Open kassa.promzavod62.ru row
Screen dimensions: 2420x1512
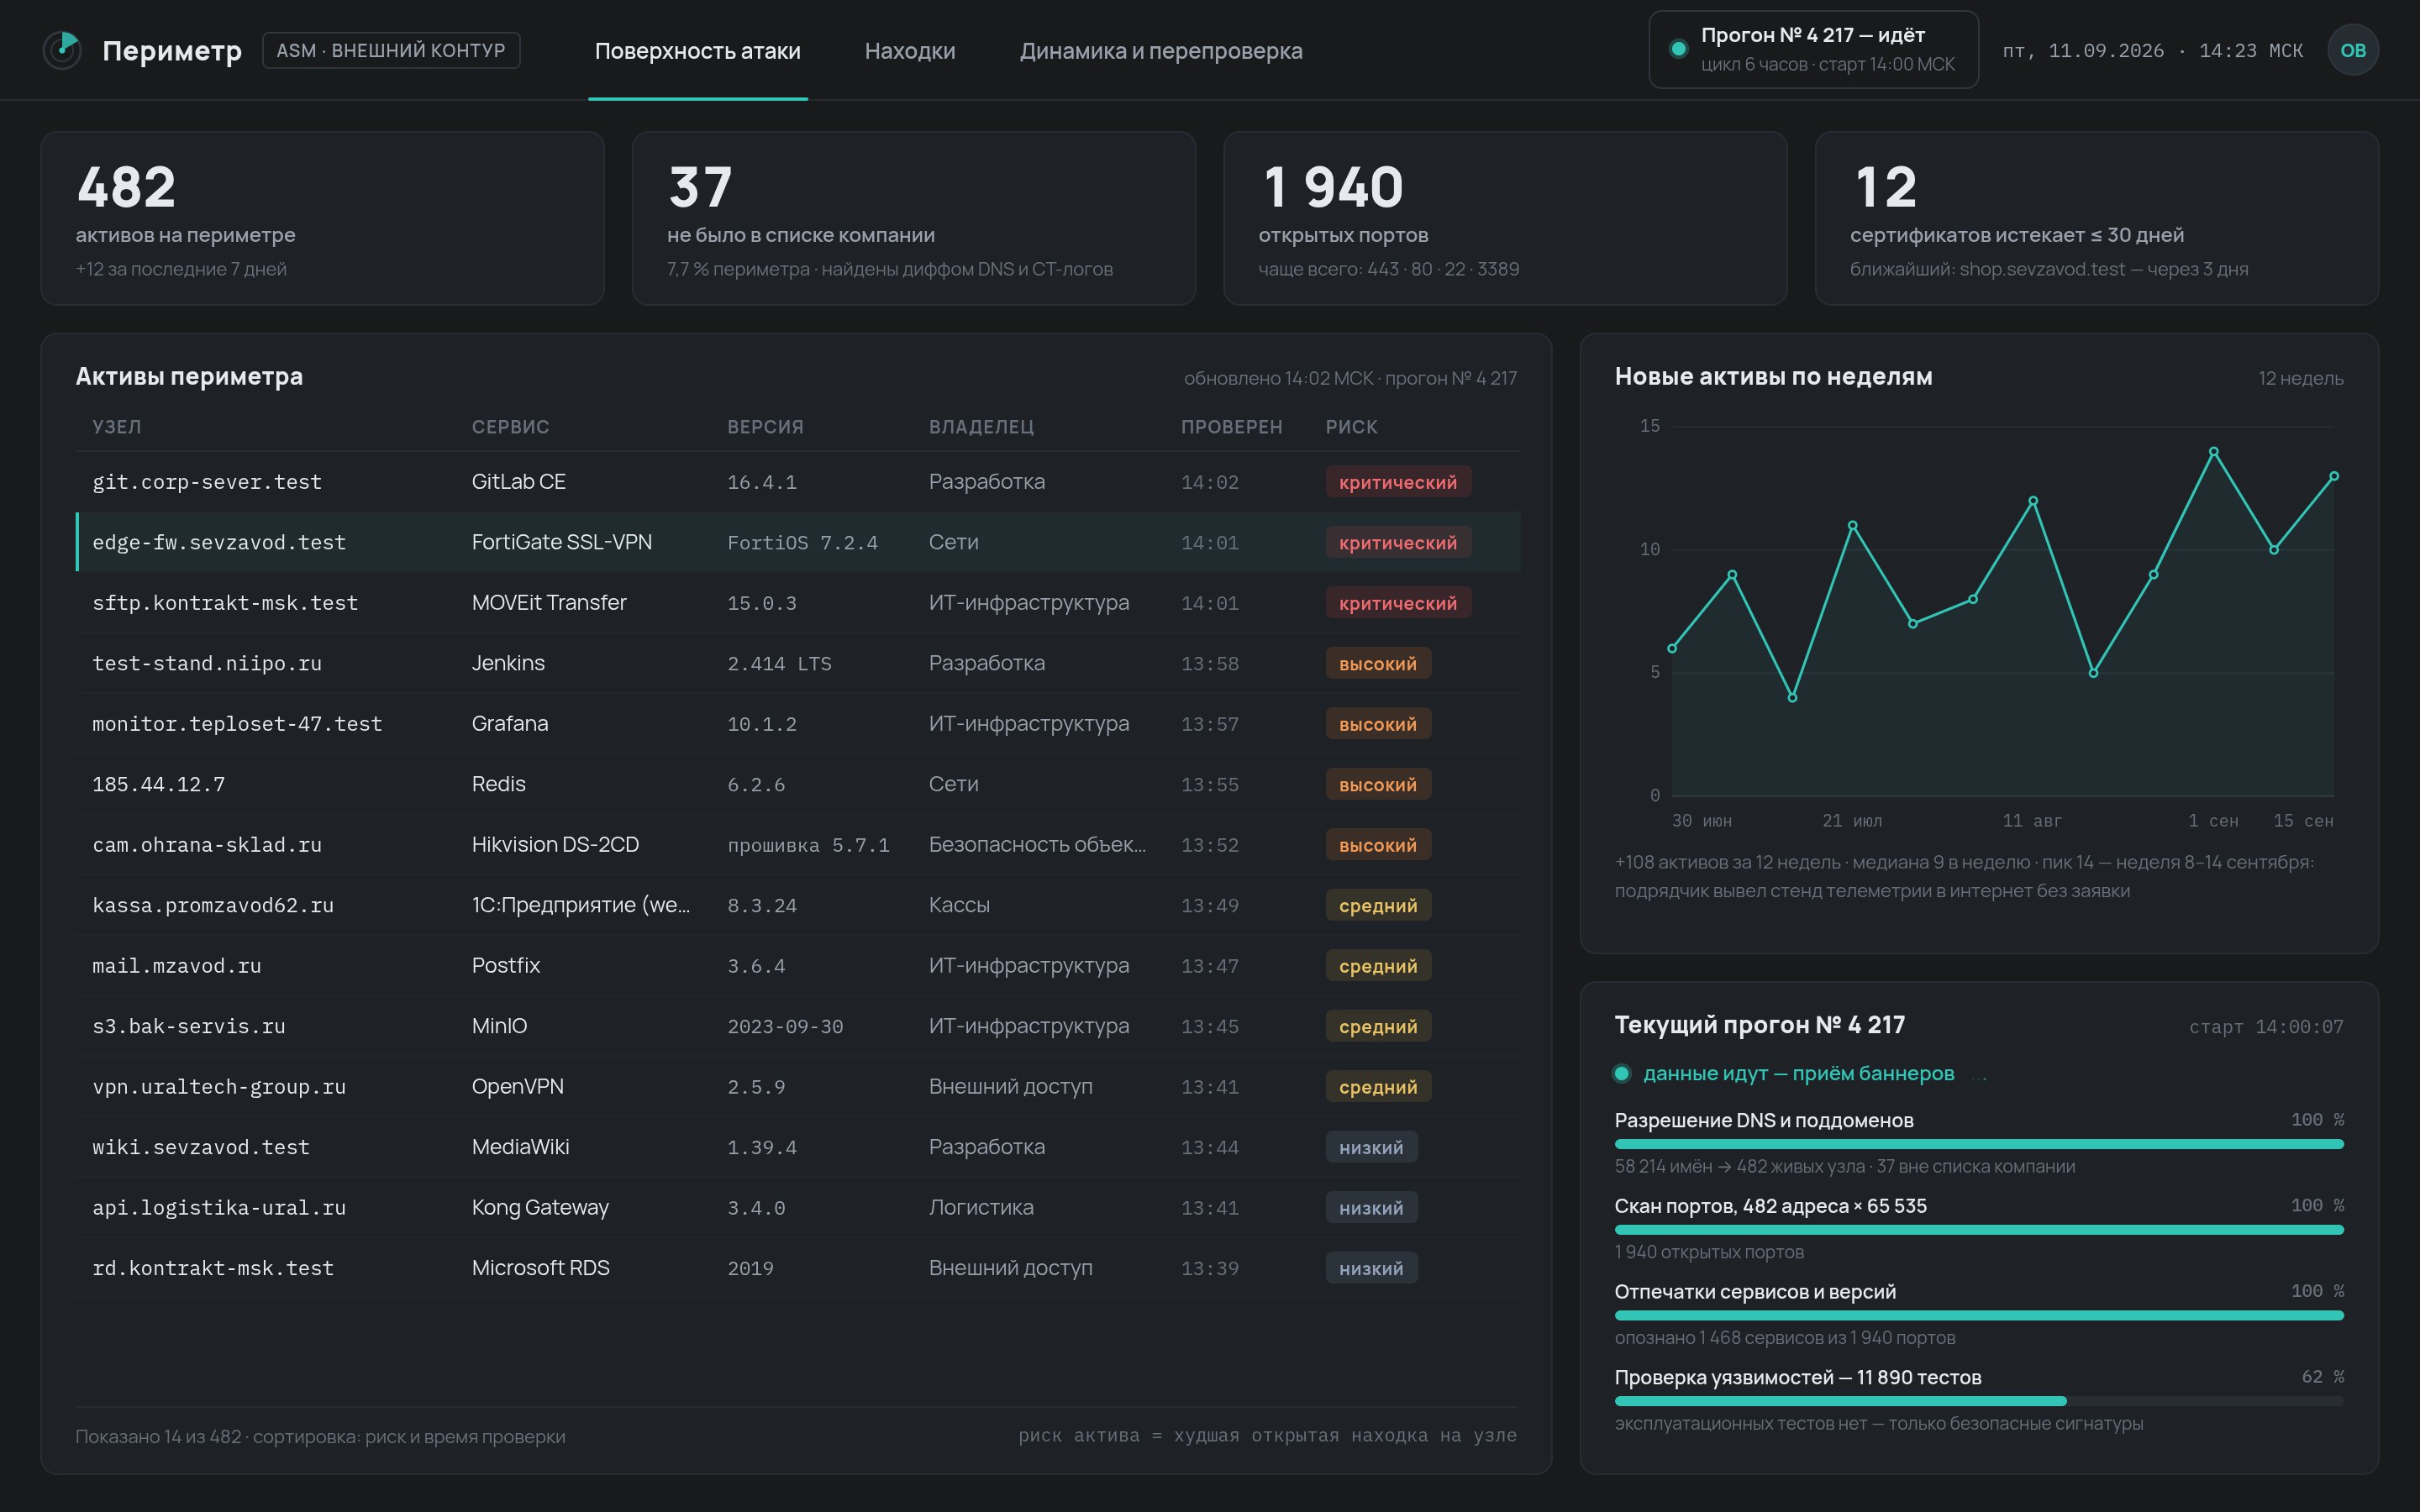[798, 905]
